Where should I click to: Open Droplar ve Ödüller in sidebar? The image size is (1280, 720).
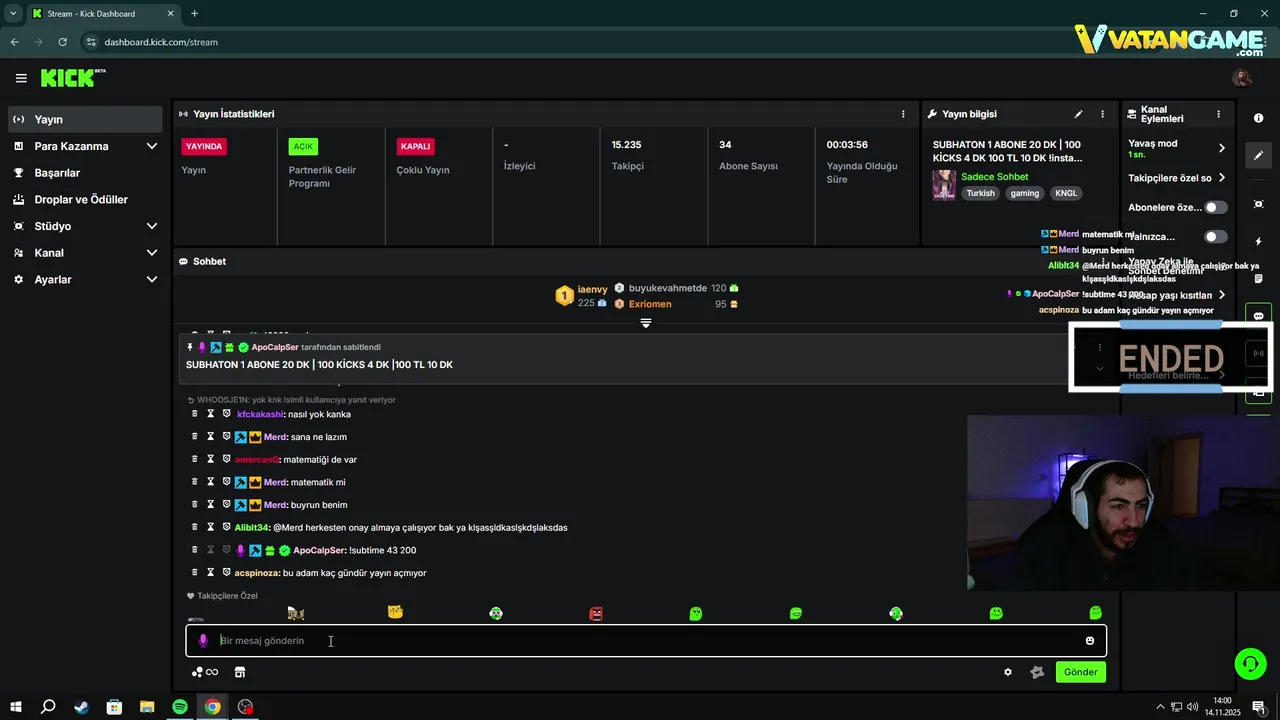pos(85,199)
